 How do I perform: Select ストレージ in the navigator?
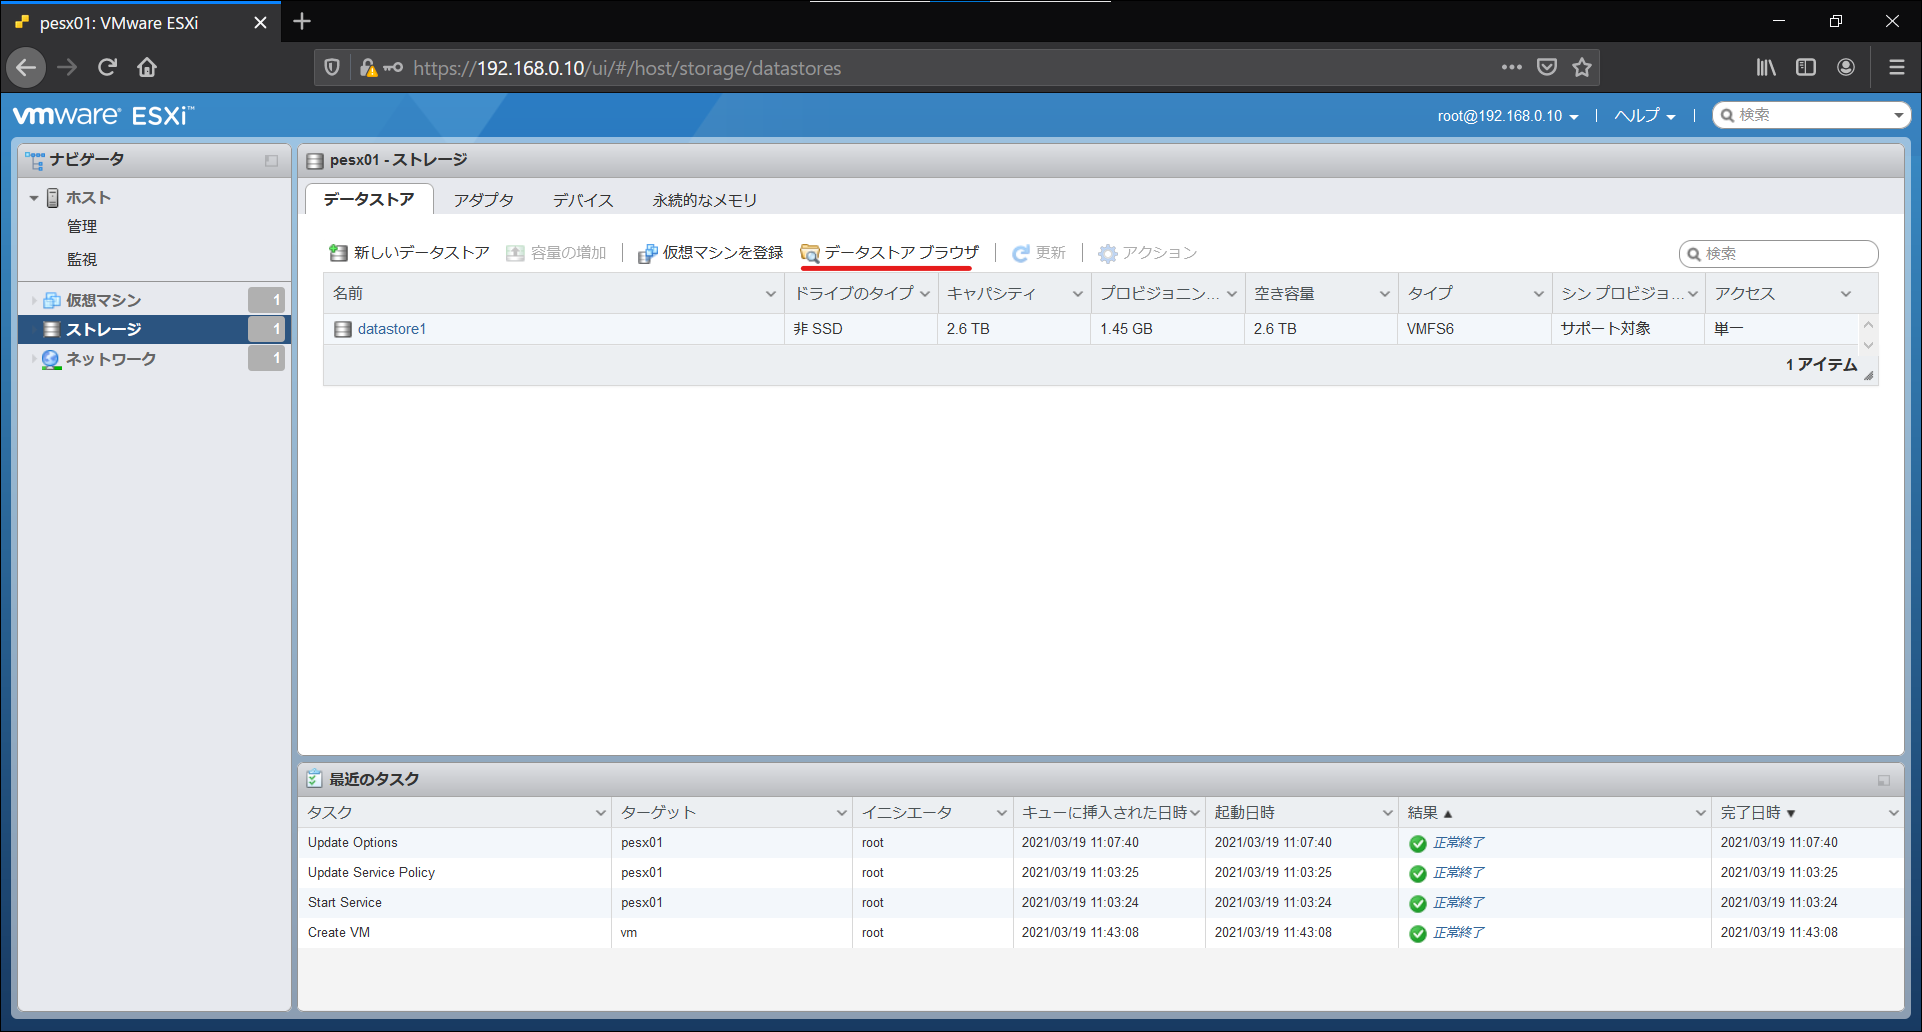pyautogui.click(x=154, y=329)
